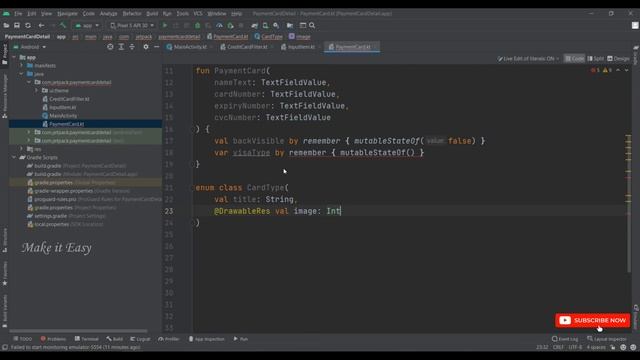Click the Make Project hammer icon
The width and height of the screenshot is (640, 360).
click(x=63, y=25)
